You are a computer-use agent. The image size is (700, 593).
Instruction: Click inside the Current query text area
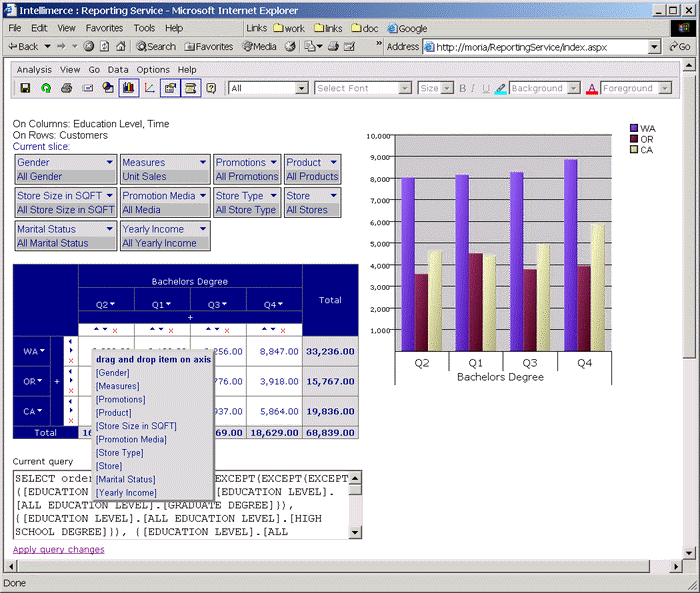click(181, 505)
